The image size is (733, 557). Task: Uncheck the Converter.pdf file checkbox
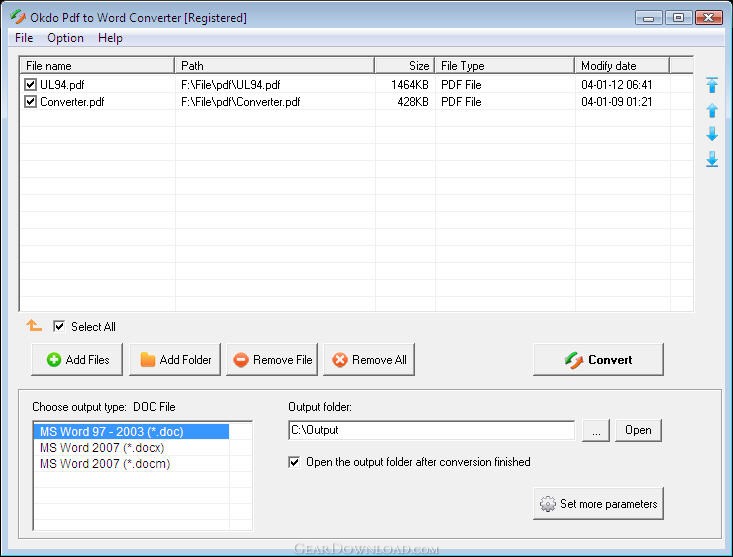tap(30, 101)
